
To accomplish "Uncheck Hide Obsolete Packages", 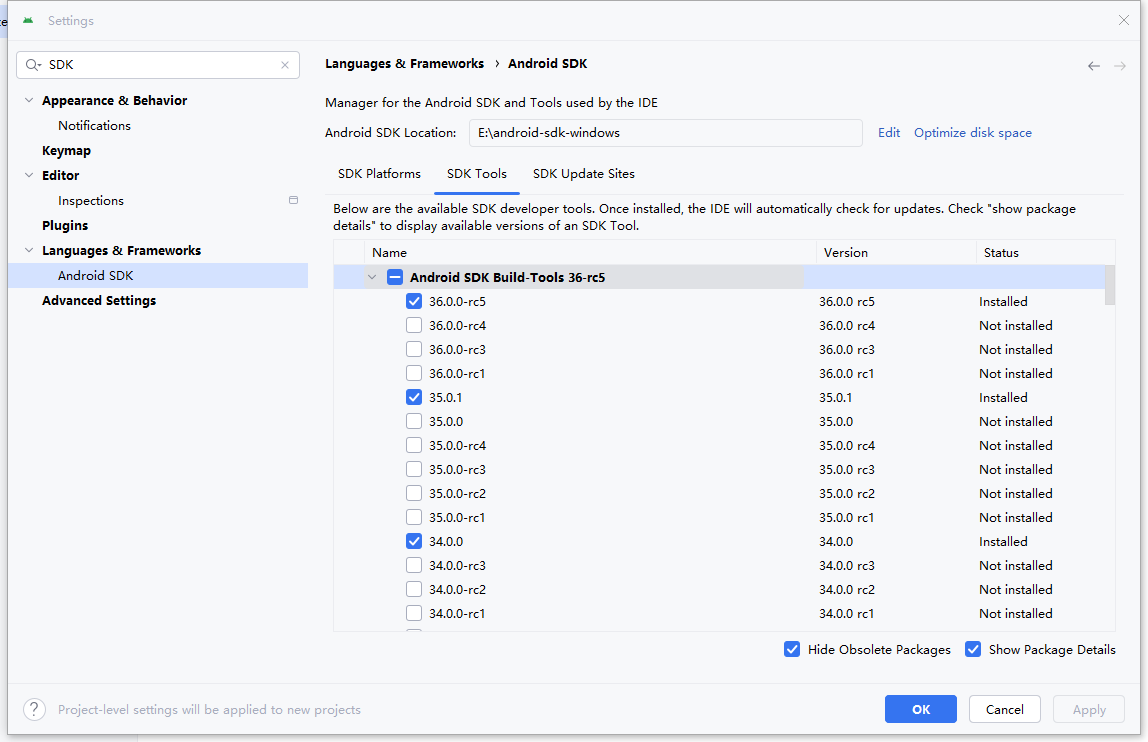I will pyautogui.click(x=792, y=649).
